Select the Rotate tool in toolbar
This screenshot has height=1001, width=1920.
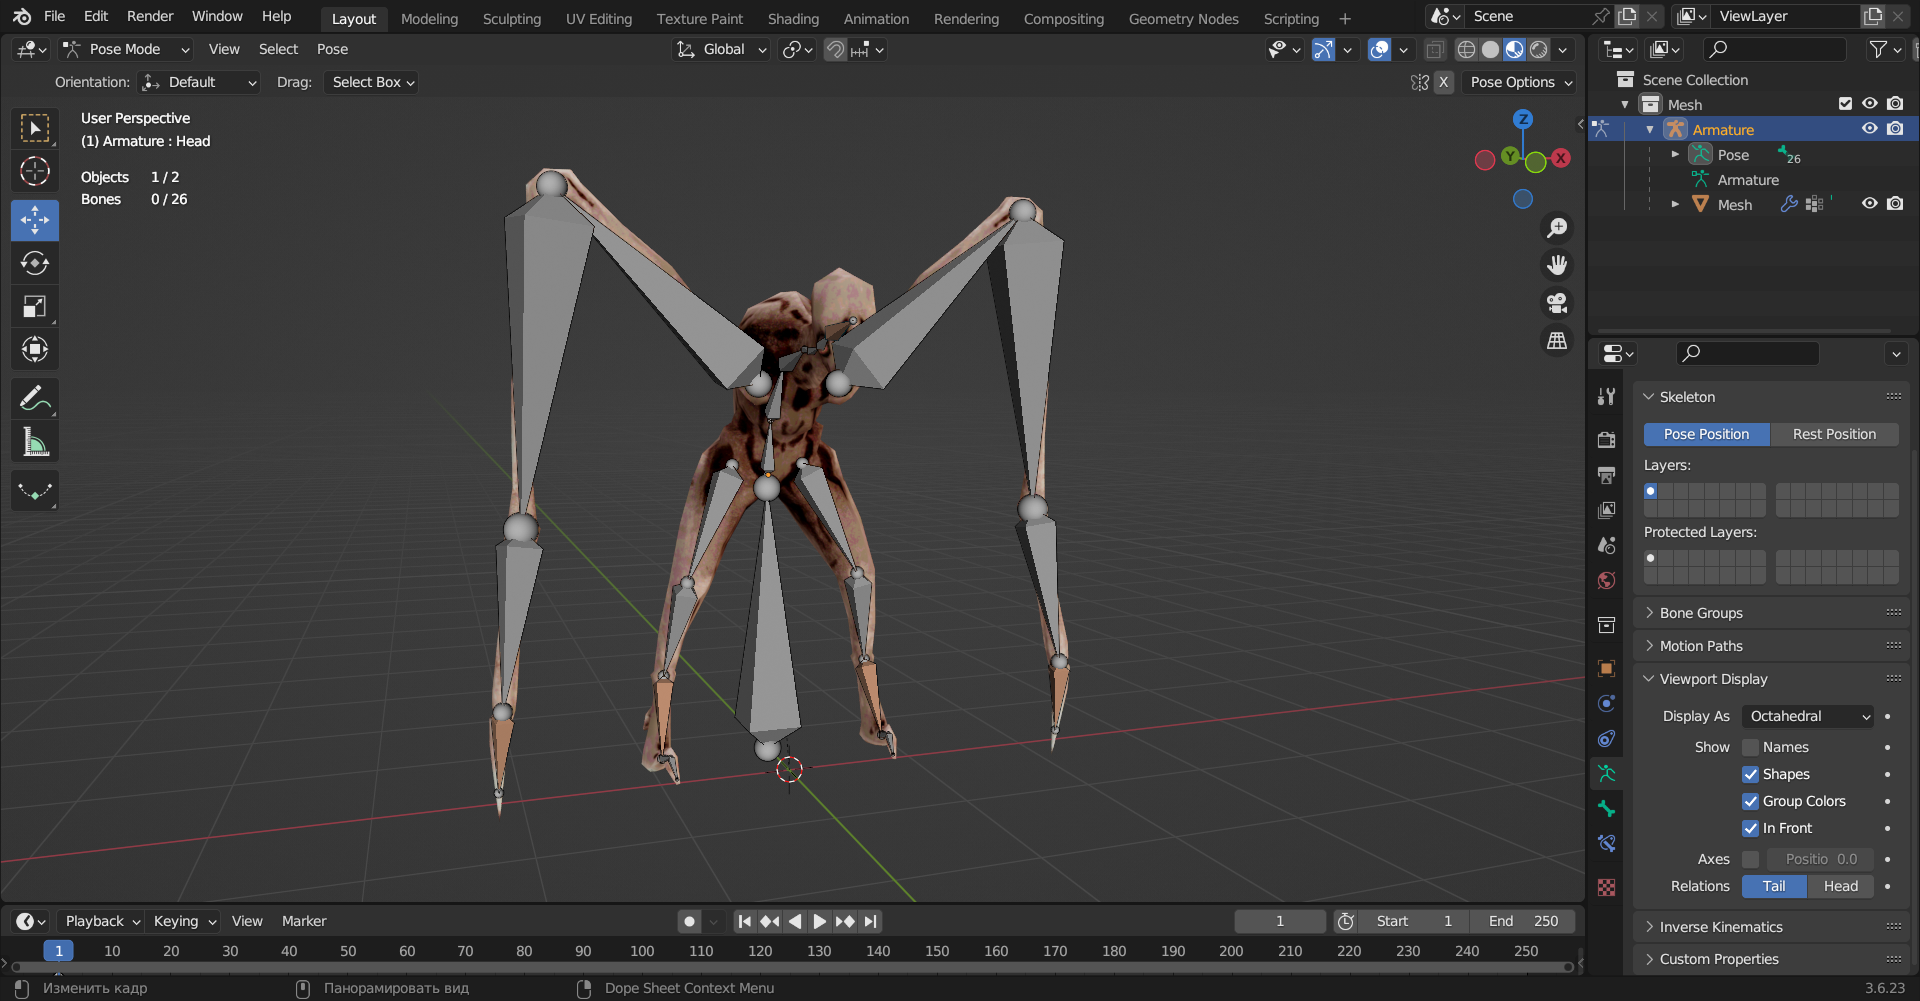click(35, 264)
